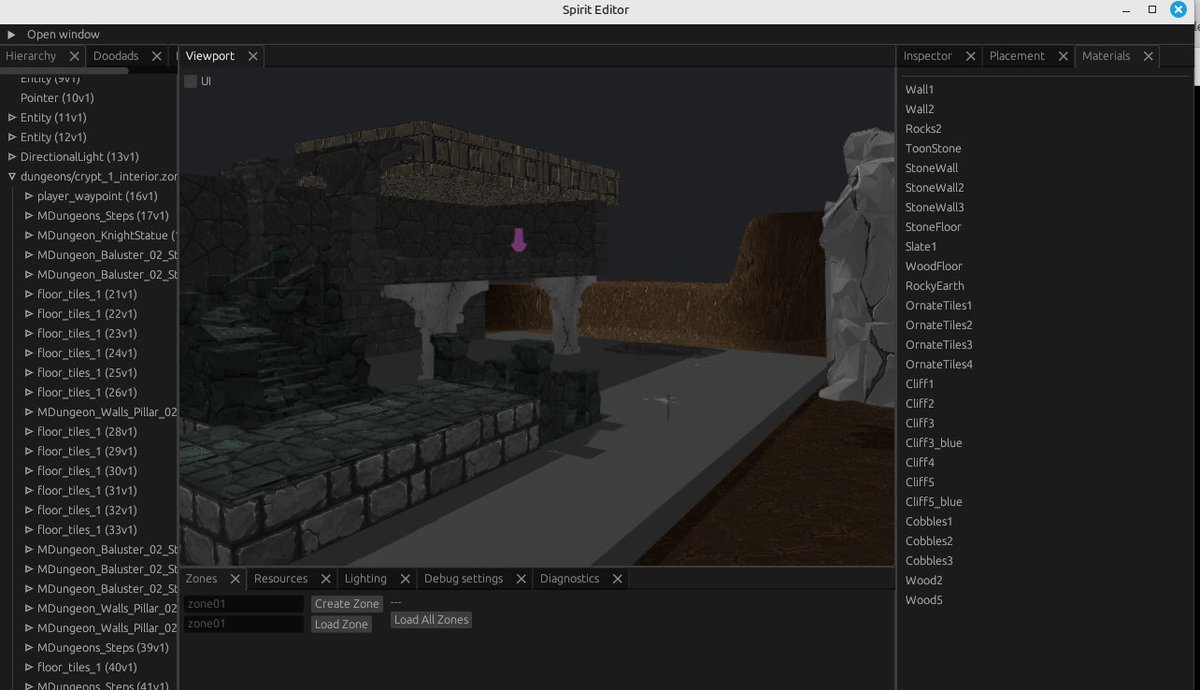The height and width of the screenshot is (690, 1200).
Task: Switch to the Inspector tab
Action: pyautogui.click(x=927, y=56)
